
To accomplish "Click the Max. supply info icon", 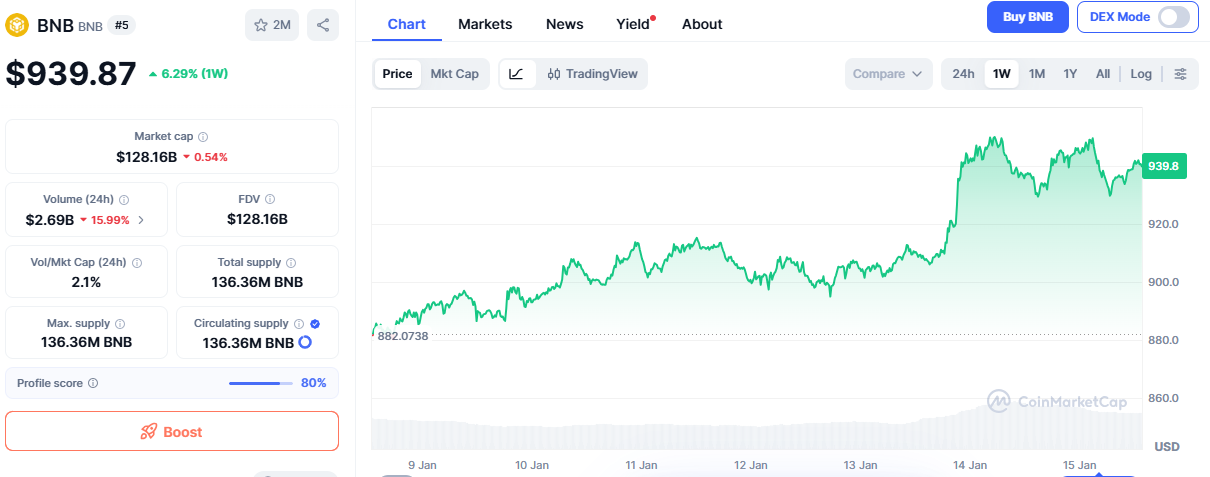I will point(120,325).
